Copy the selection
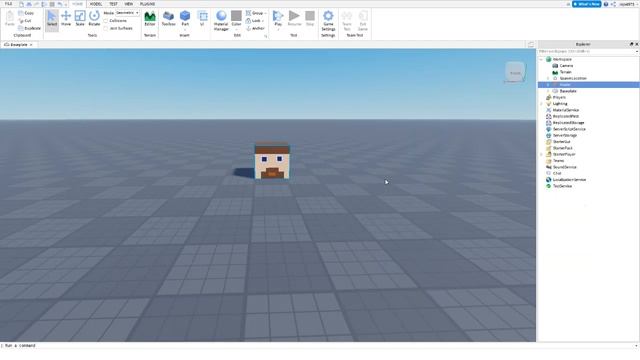The image size is (640, 360). click(x=26, y=13)
